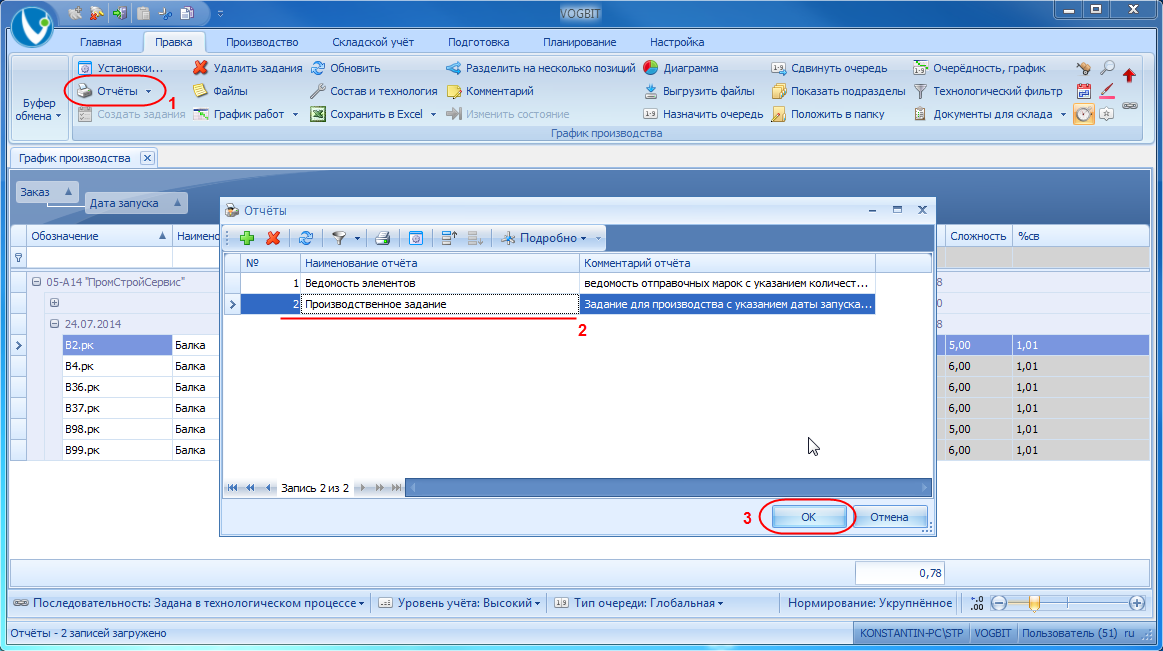The height and width of the screenshot is (651, 1163).
Task: Click the zoom slider handle in status bar
Action: tap(1034, 604)
